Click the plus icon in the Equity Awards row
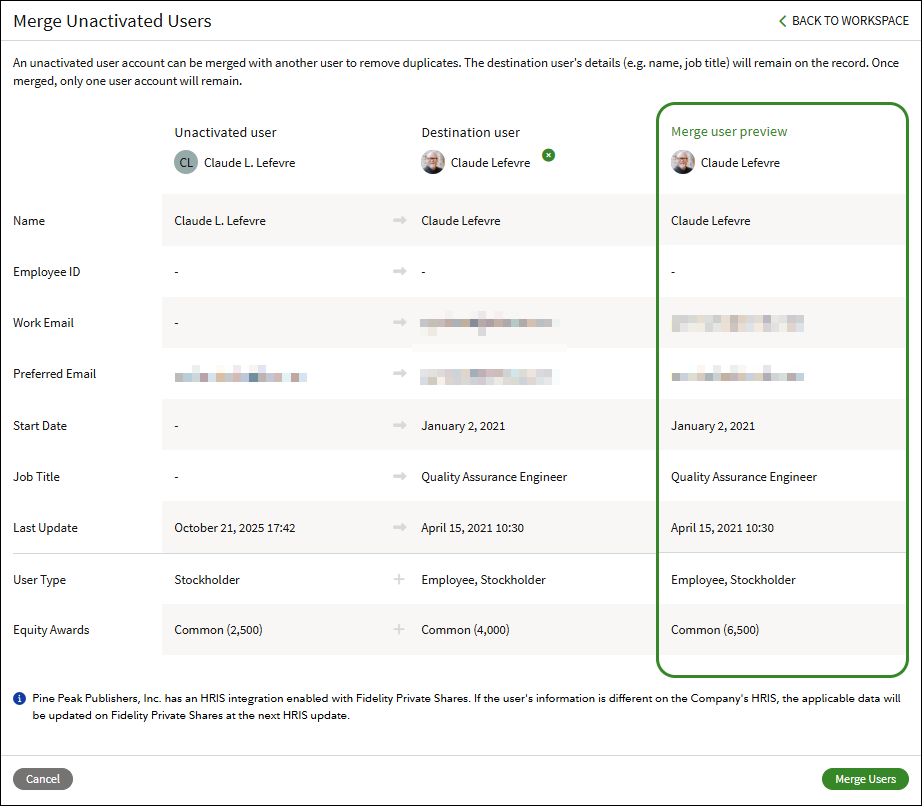Screen dimensions: 922x806 [399, 629]
